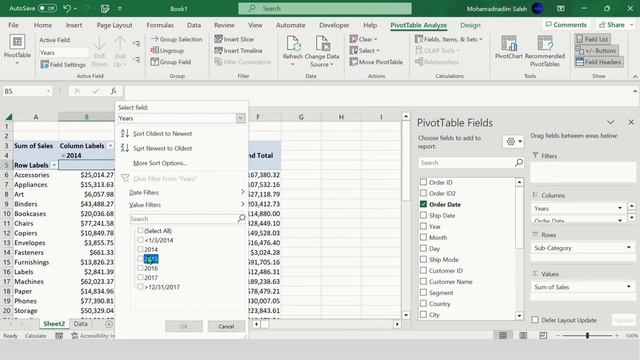Screen dimensions: 640x360
Task: Check the Segment field
Action: (423, 292)
